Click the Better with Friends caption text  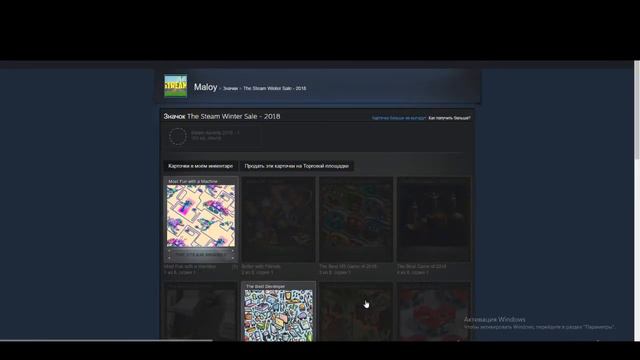[261, 267]
